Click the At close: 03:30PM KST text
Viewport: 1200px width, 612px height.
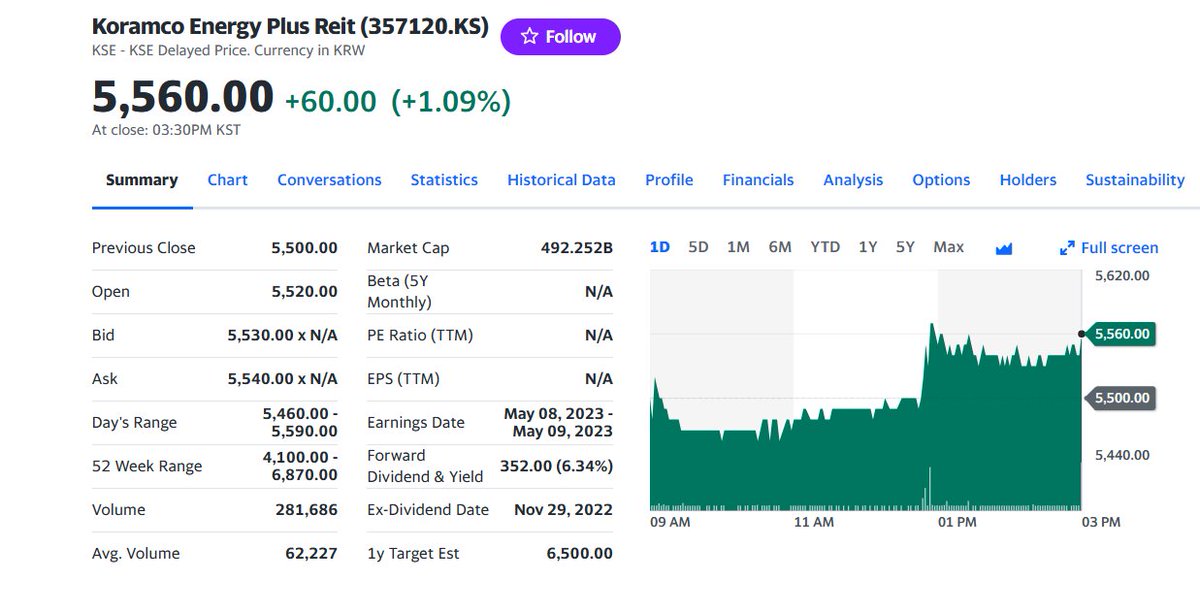click(166, 130)
